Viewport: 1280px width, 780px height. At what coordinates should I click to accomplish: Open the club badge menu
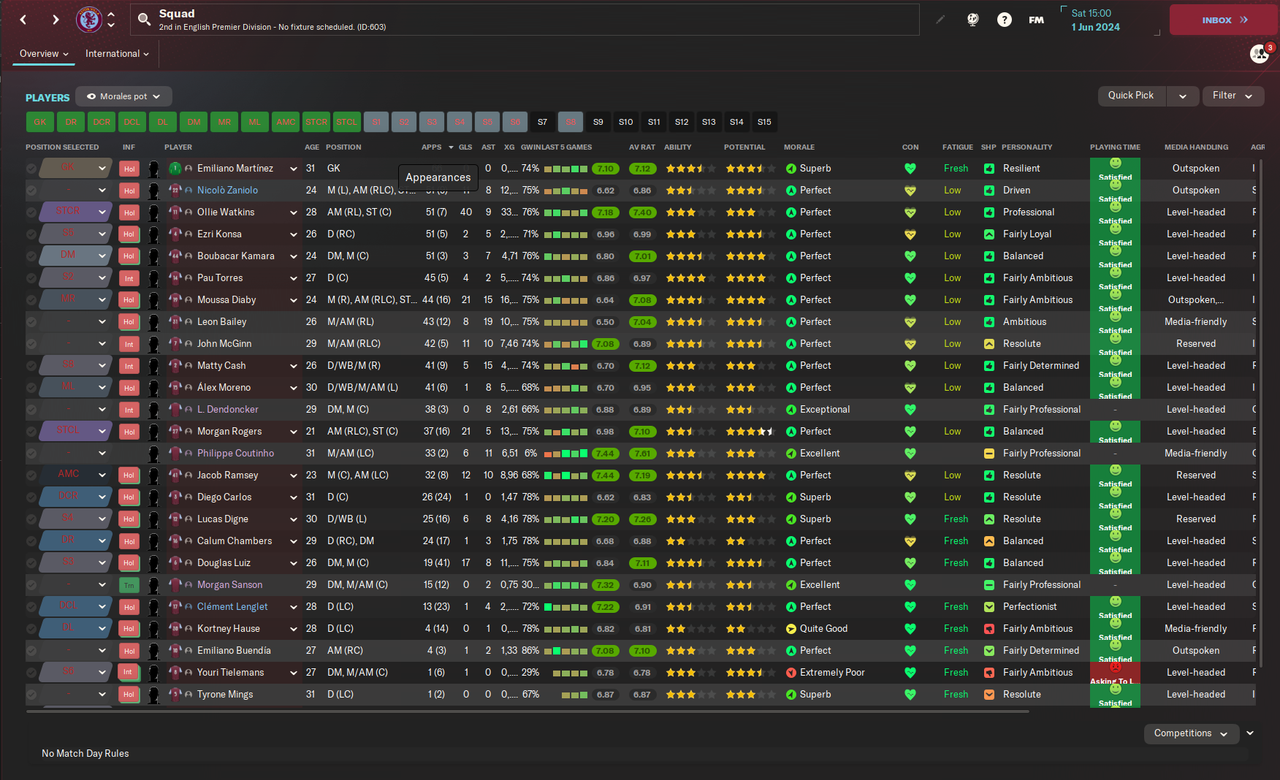tap(89, 19)
